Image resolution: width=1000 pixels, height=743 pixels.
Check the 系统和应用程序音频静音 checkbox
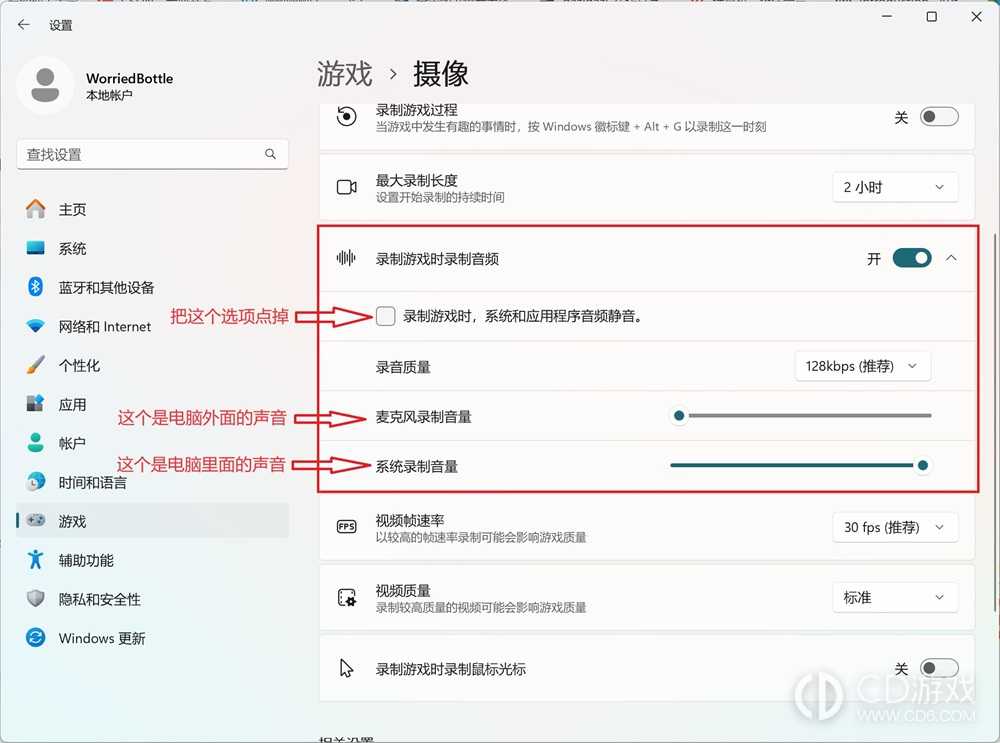pos(385,315)
